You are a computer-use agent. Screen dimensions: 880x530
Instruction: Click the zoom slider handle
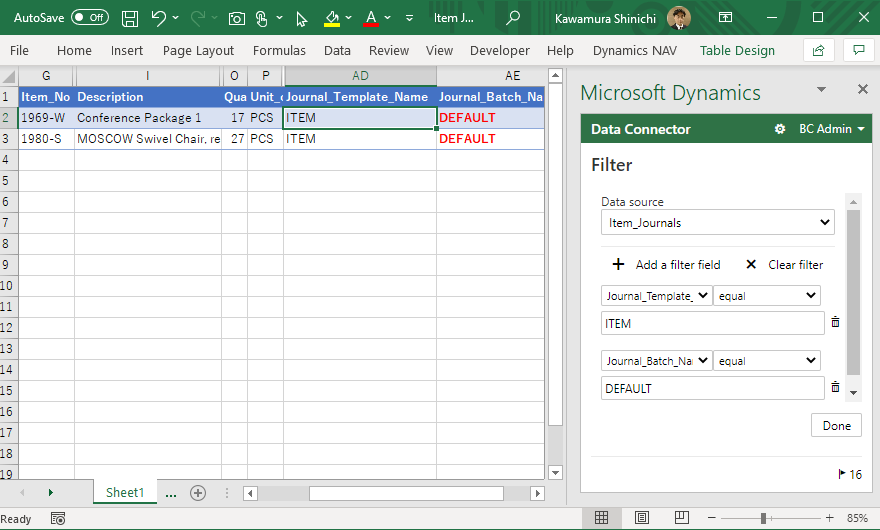point(763,518)
